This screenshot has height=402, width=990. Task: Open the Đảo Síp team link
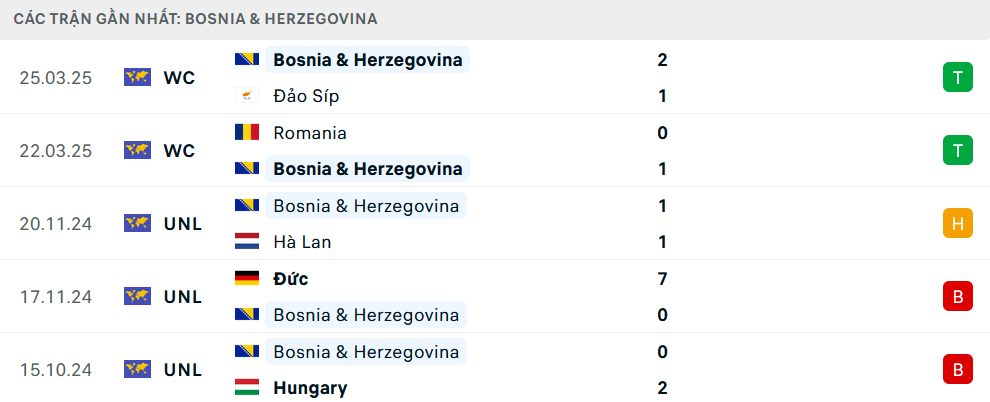tap(306, 97)
